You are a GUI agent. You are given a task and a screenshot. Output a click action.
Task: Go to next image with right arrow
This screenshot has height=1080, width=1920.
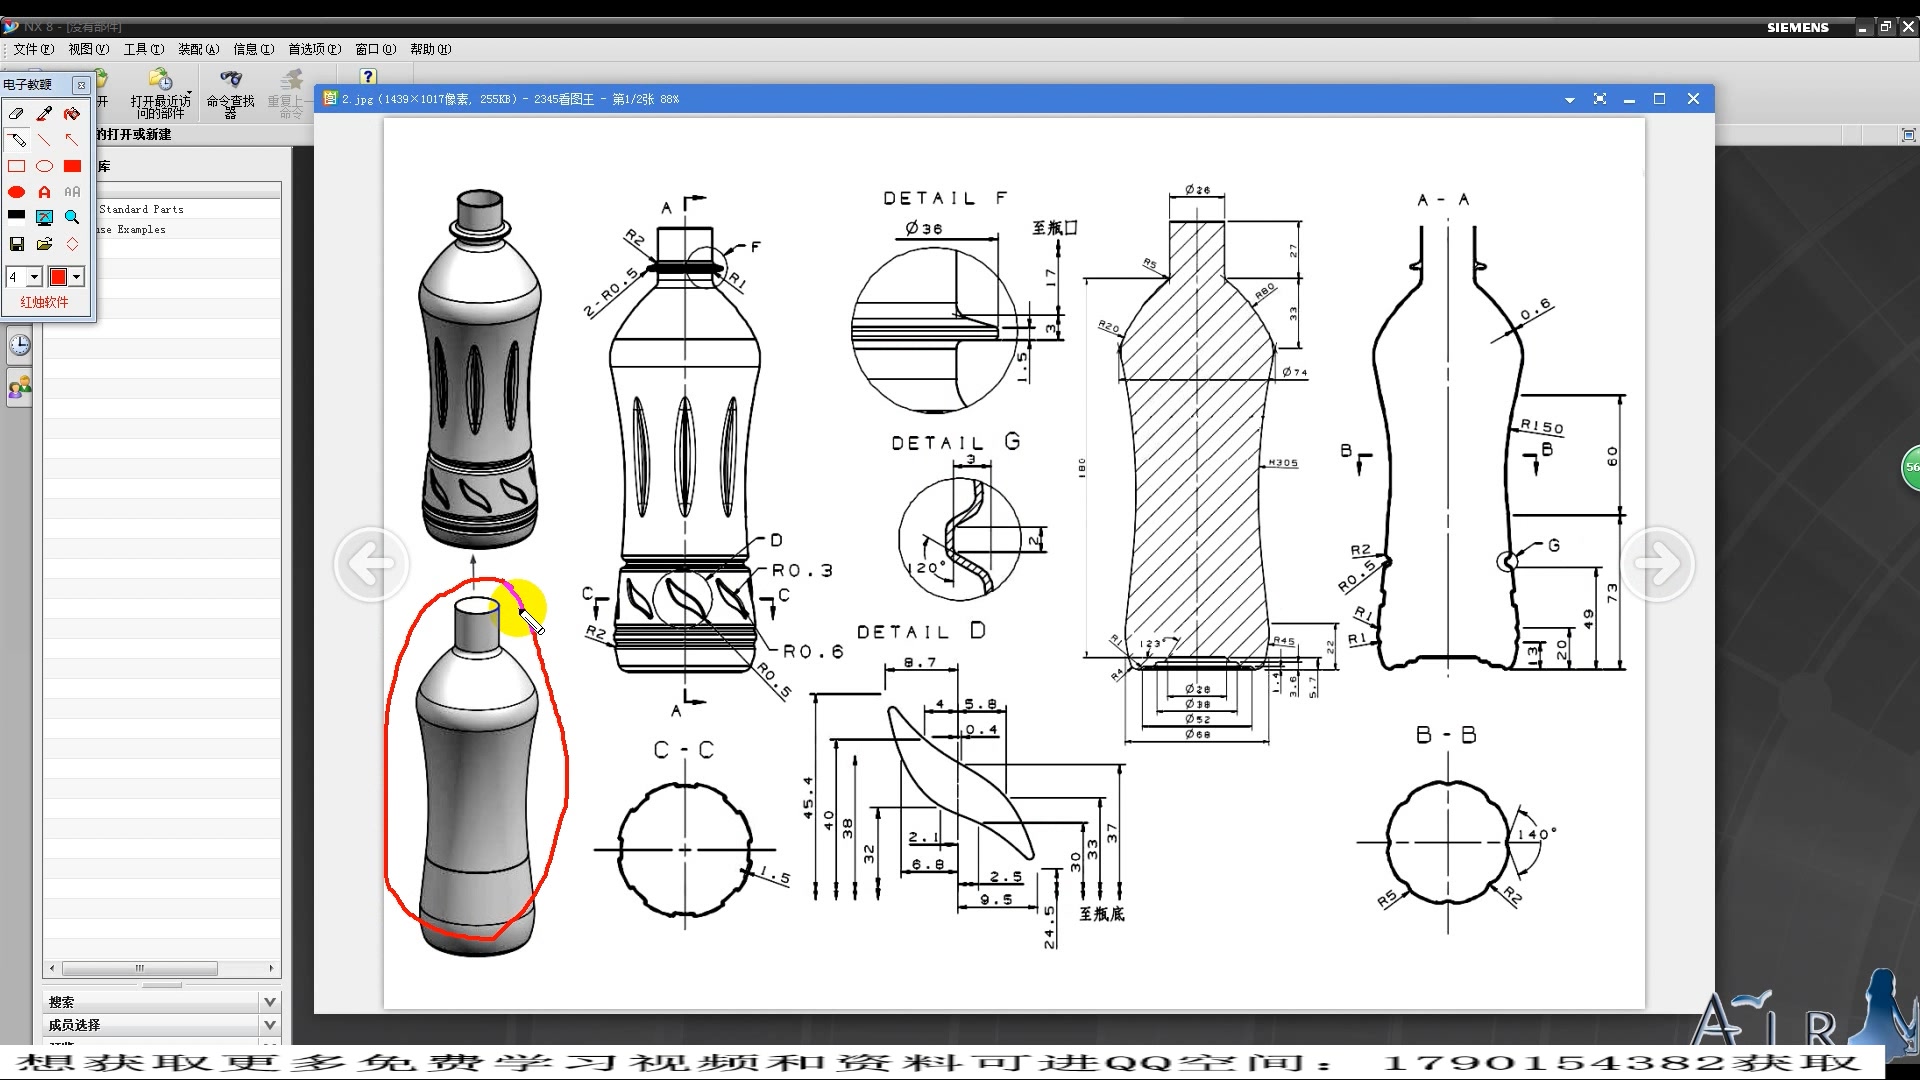(1657, 564)
